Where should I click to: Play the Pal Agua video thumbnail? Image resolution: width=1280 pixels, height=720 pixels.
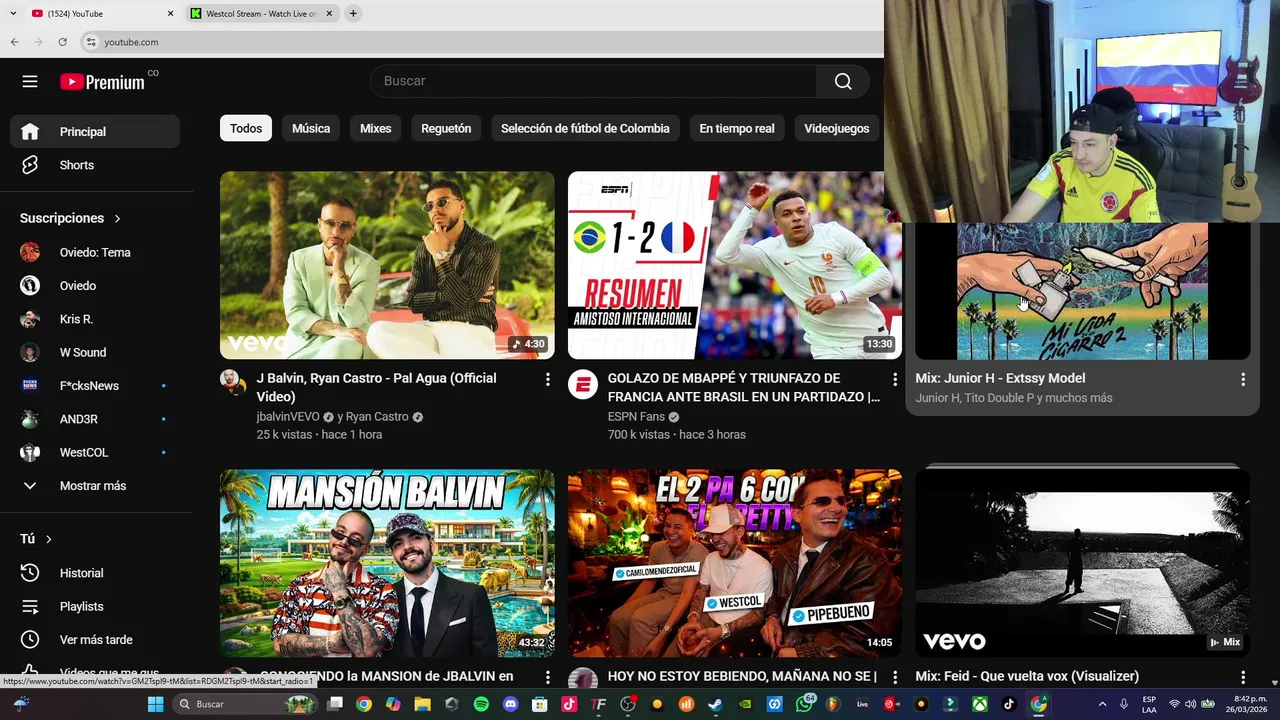click(x=387, y=265)
